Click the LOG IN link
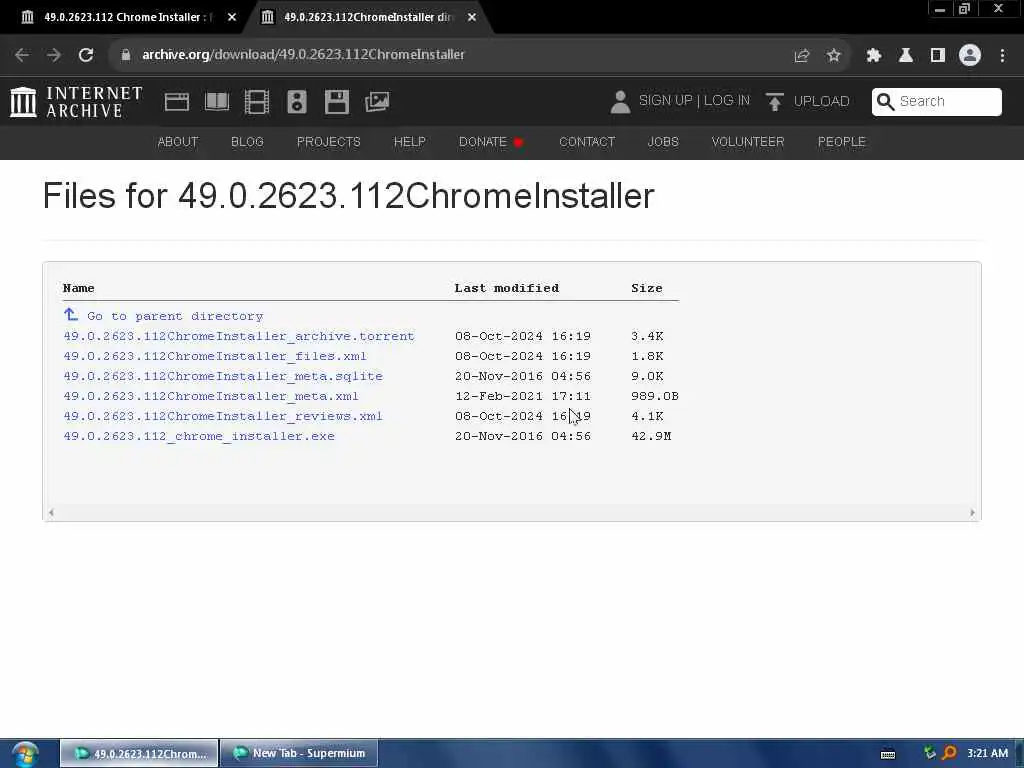The width and height of the screenshot is (1024, 768). [726, 101]
